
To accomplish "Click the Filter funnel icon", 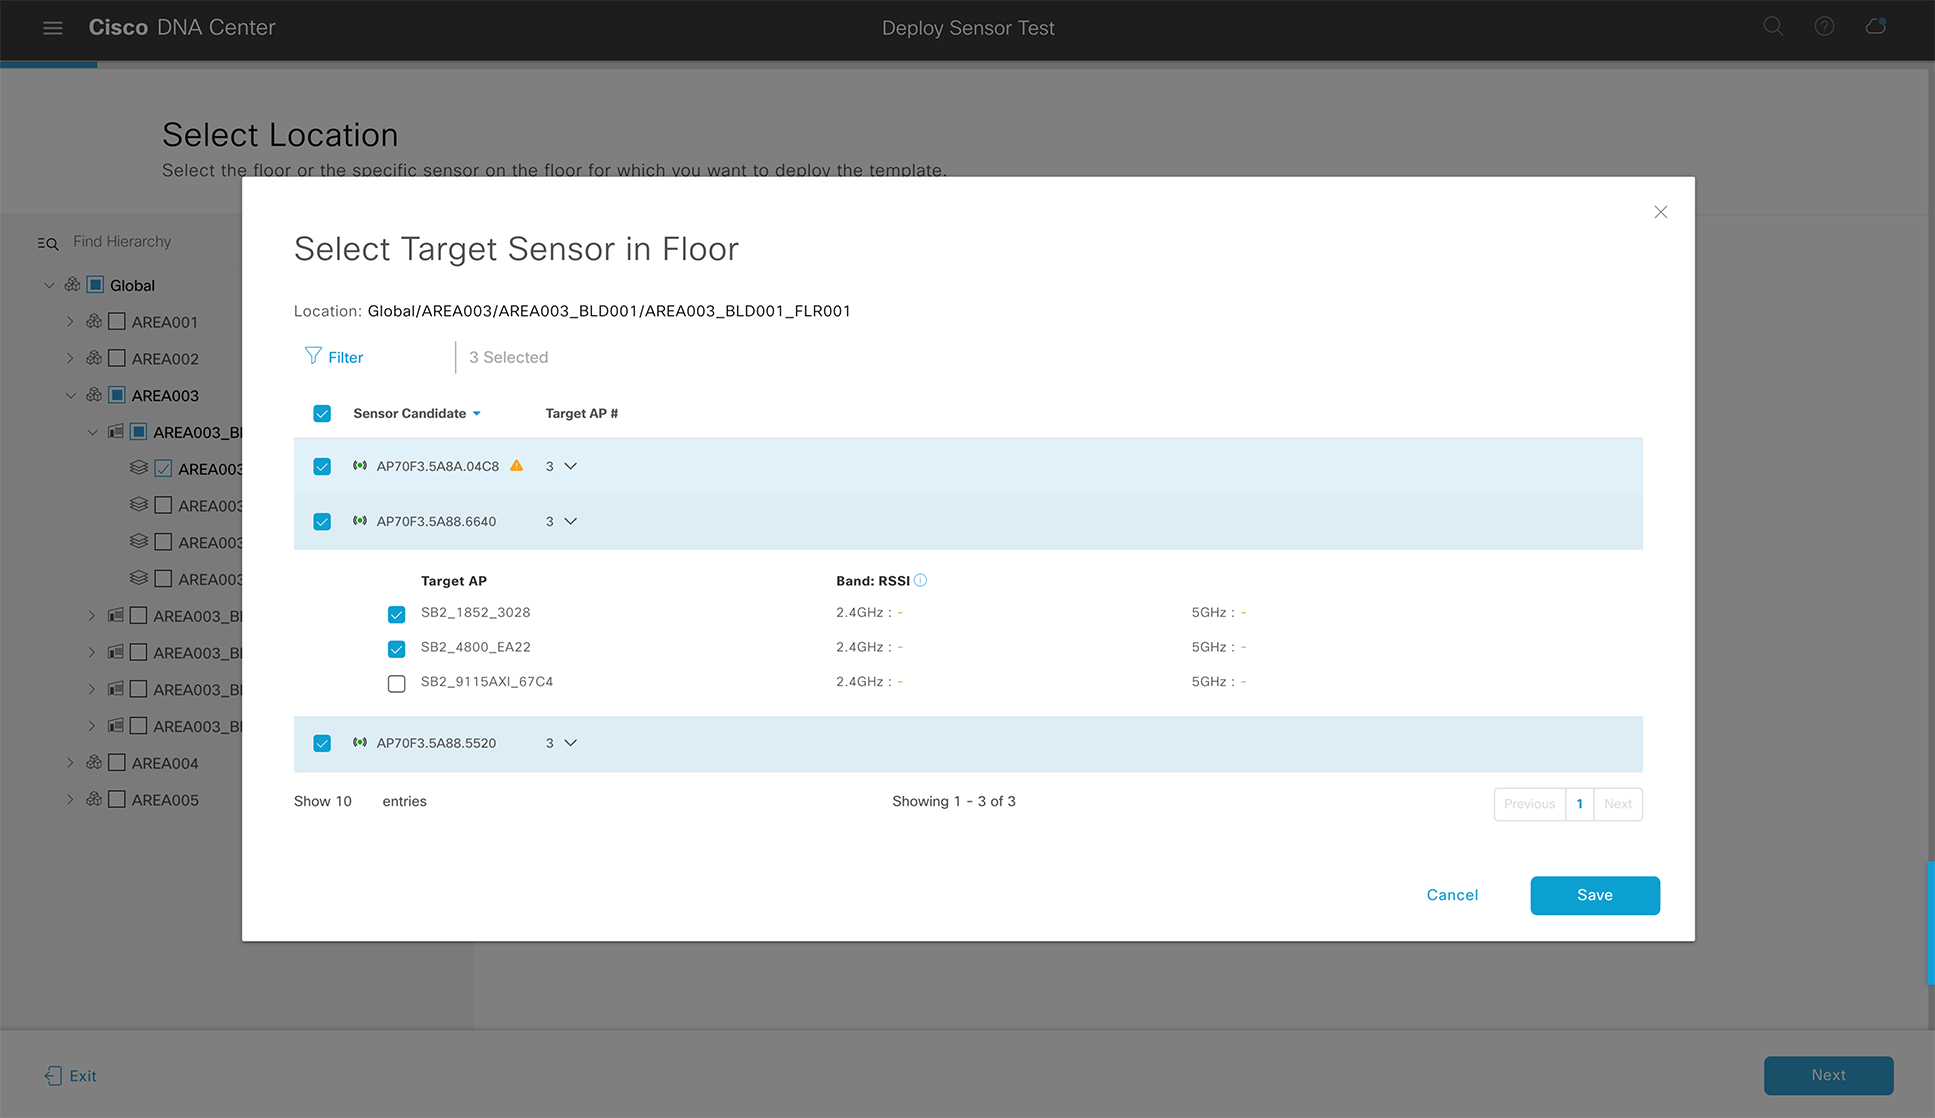I will pos(313,356).
